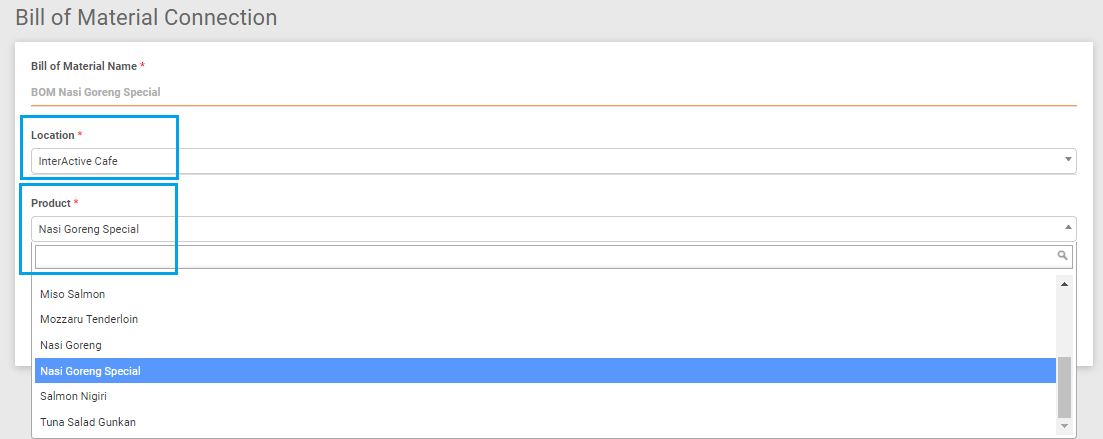Screen dimensions: 1103x439
Task: Click the Location dropdown arrow
Action: click(1068, 160)
